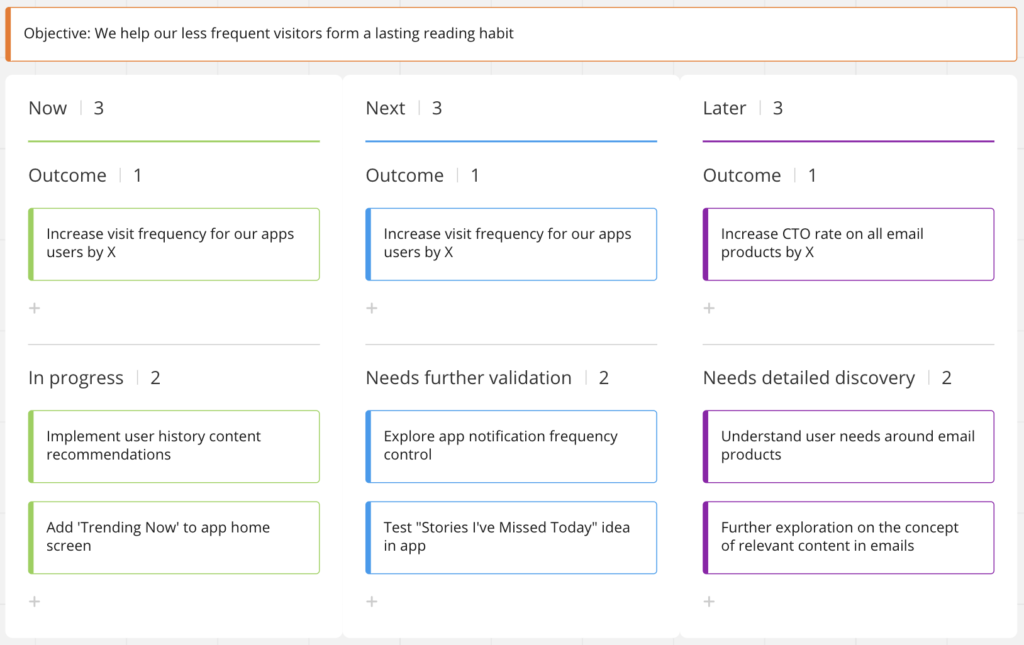
Task: Open the objective banner at the top
Action: [x=512, y=33]
